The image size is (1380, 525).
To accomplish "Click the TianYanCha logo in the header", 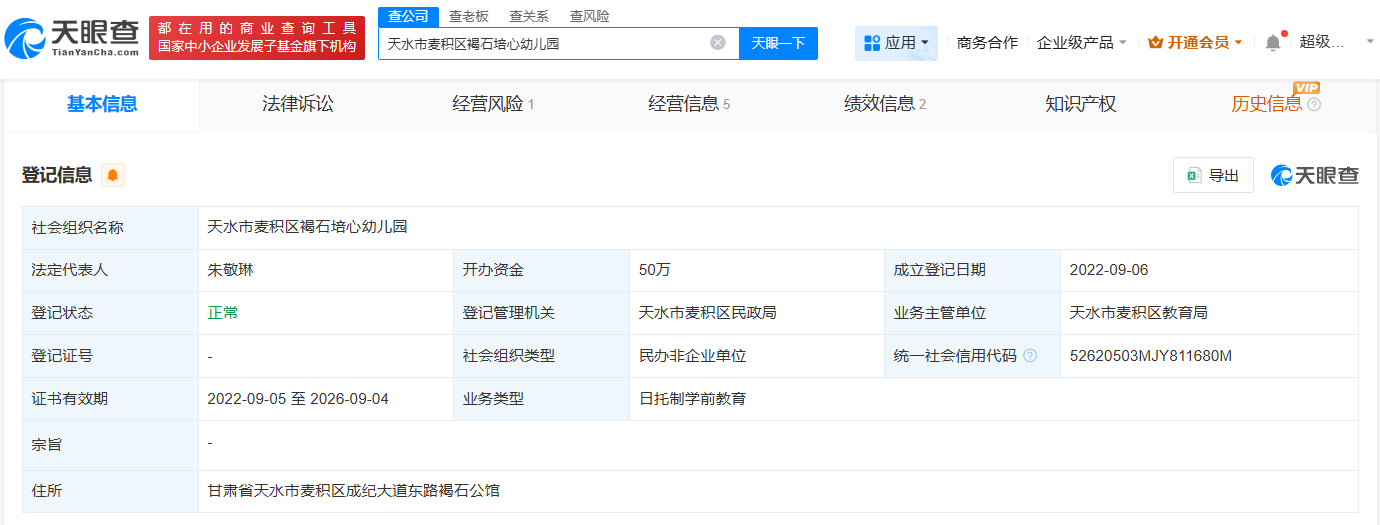I will (x=72, y=38).
